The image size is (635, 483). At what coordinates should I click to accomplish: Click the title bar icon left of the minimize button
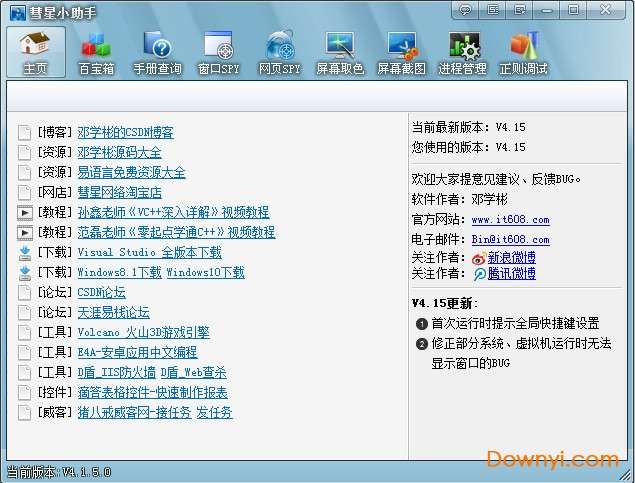pyautogui.click(x=519, y=10)
